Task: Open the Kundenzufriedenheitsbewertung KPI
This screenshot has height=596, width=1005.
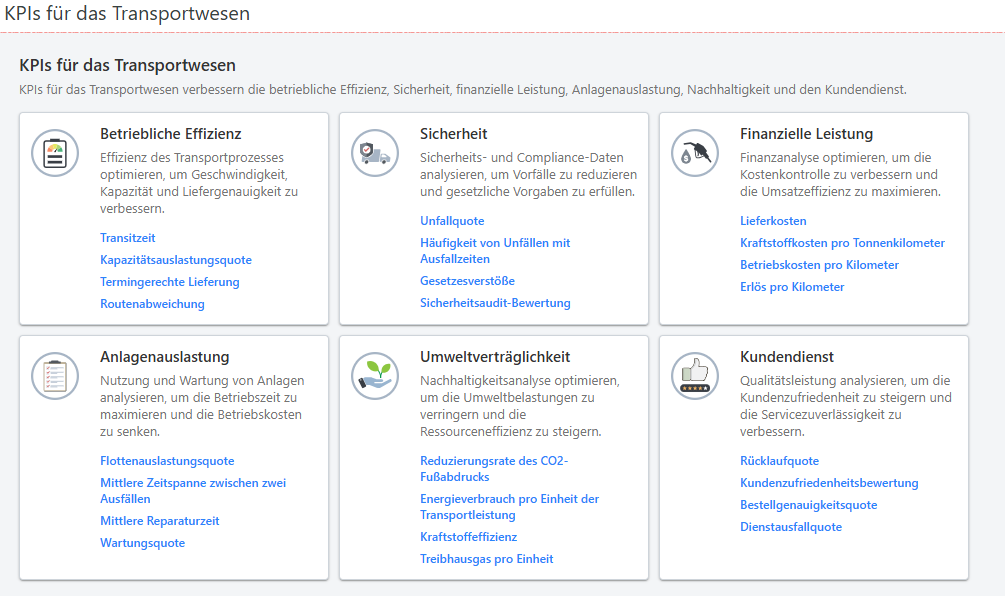Action: [828, 482]
